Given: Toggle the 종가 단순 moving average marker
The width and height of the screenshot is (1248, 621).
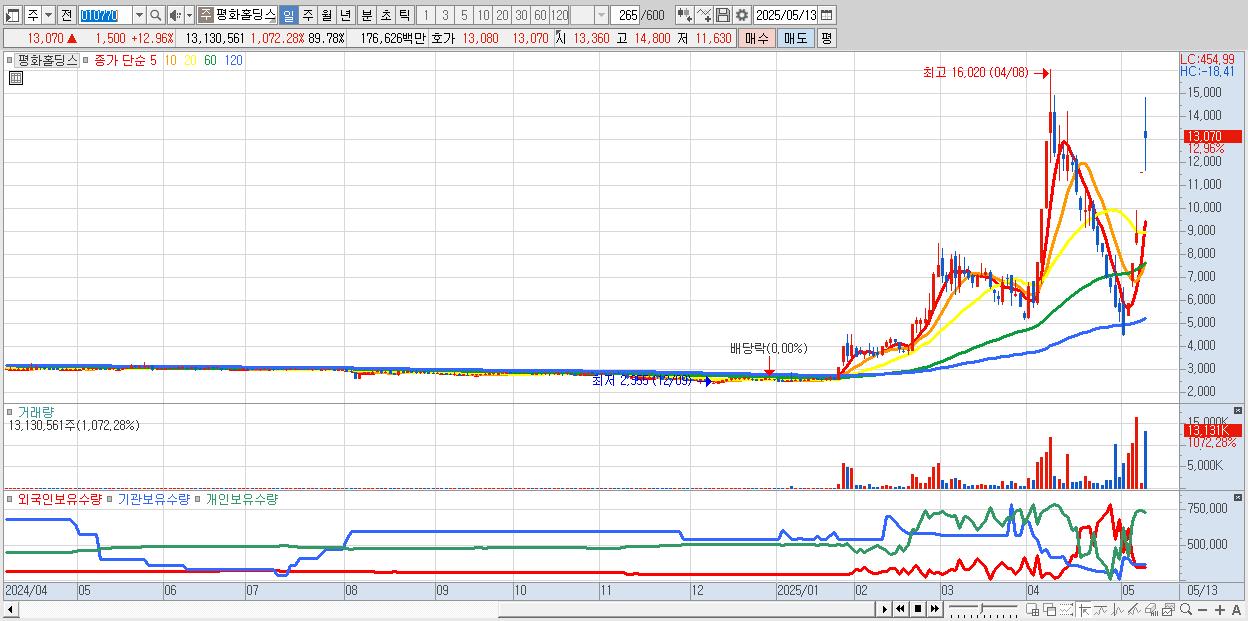Looking at the screenshot, I should [88, 60].
